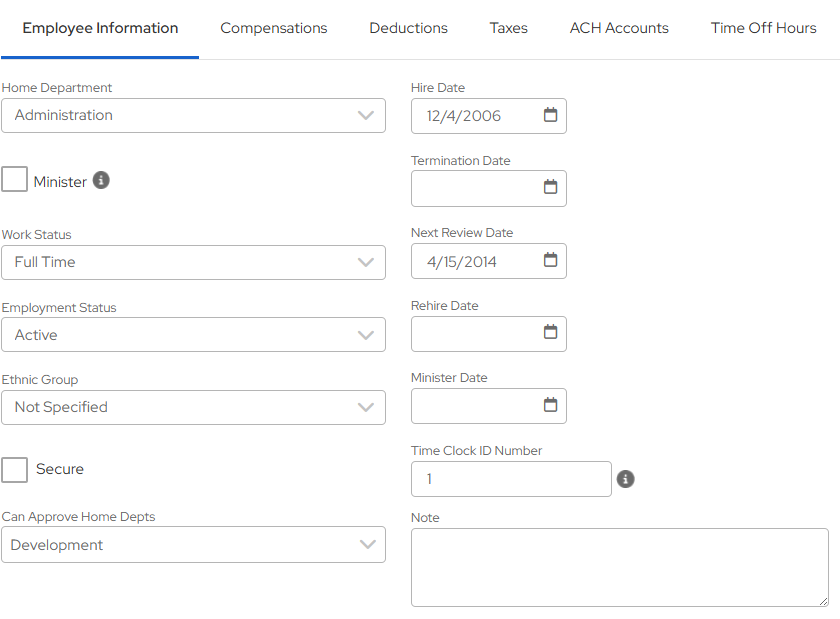
Task: Enable the Secure checkbox
Action: tap(15, 469)
